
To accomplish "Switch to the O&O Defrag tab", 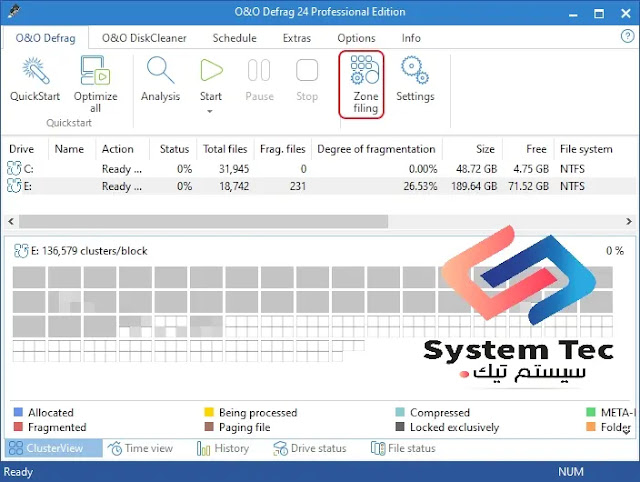I will click(x=45, y=38).
